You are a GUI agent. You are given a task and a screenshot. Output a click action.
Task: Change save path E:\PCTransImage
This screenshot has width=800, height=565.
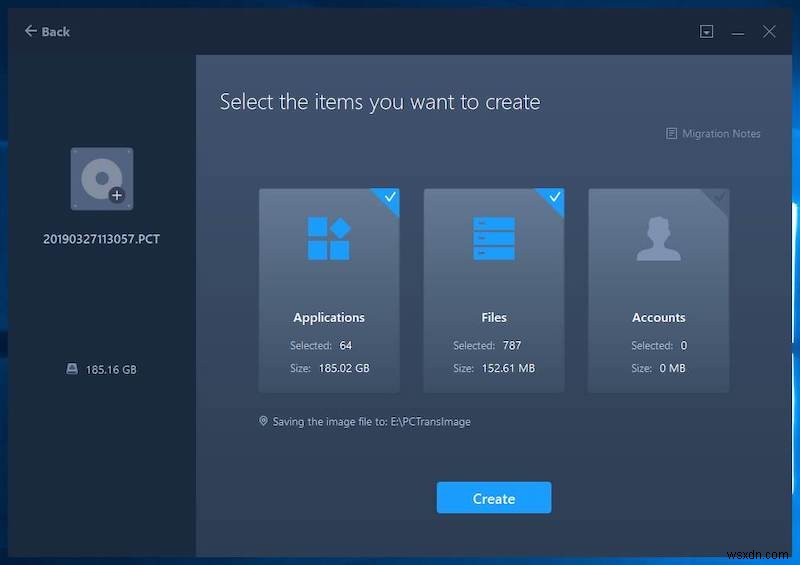pyautogui.click(x=431, y=422)
